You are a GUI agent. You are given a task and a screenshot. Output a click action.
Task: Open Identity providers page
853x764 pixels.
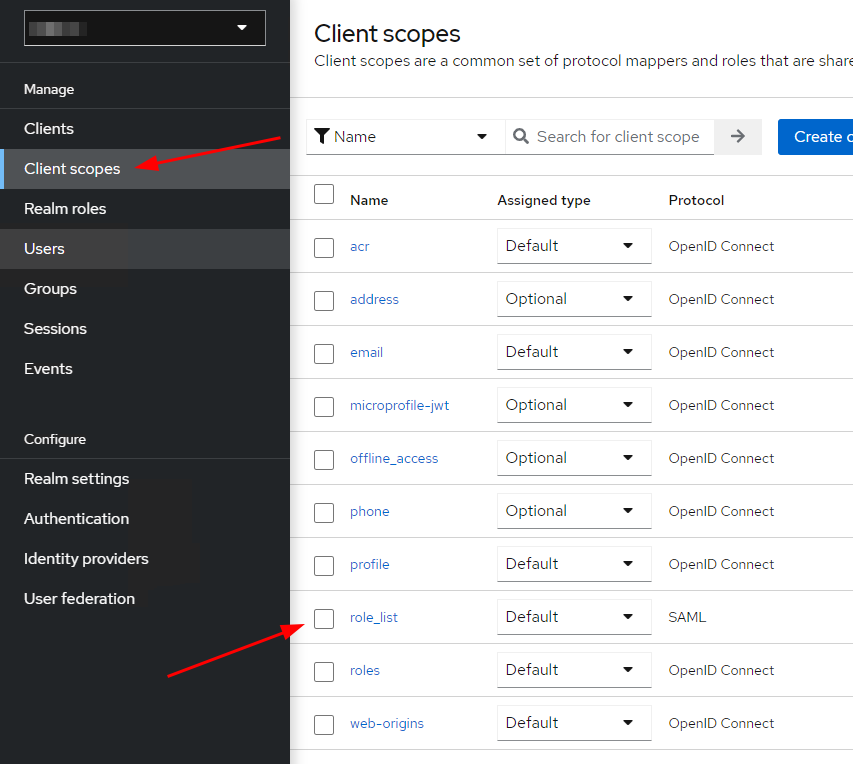[x=86, y=559]
